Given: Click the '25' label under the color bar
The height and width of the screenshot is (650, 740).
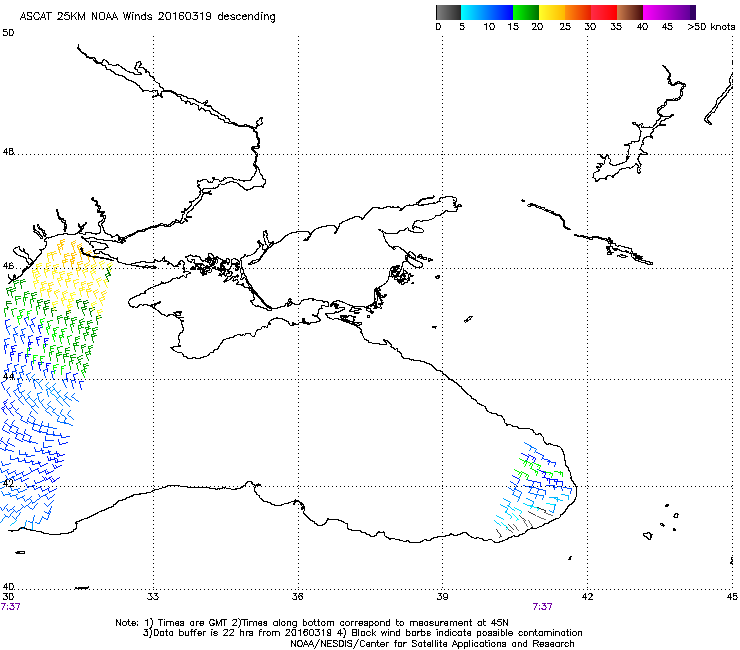Looking at the screenshot, I should click(565, 27).
